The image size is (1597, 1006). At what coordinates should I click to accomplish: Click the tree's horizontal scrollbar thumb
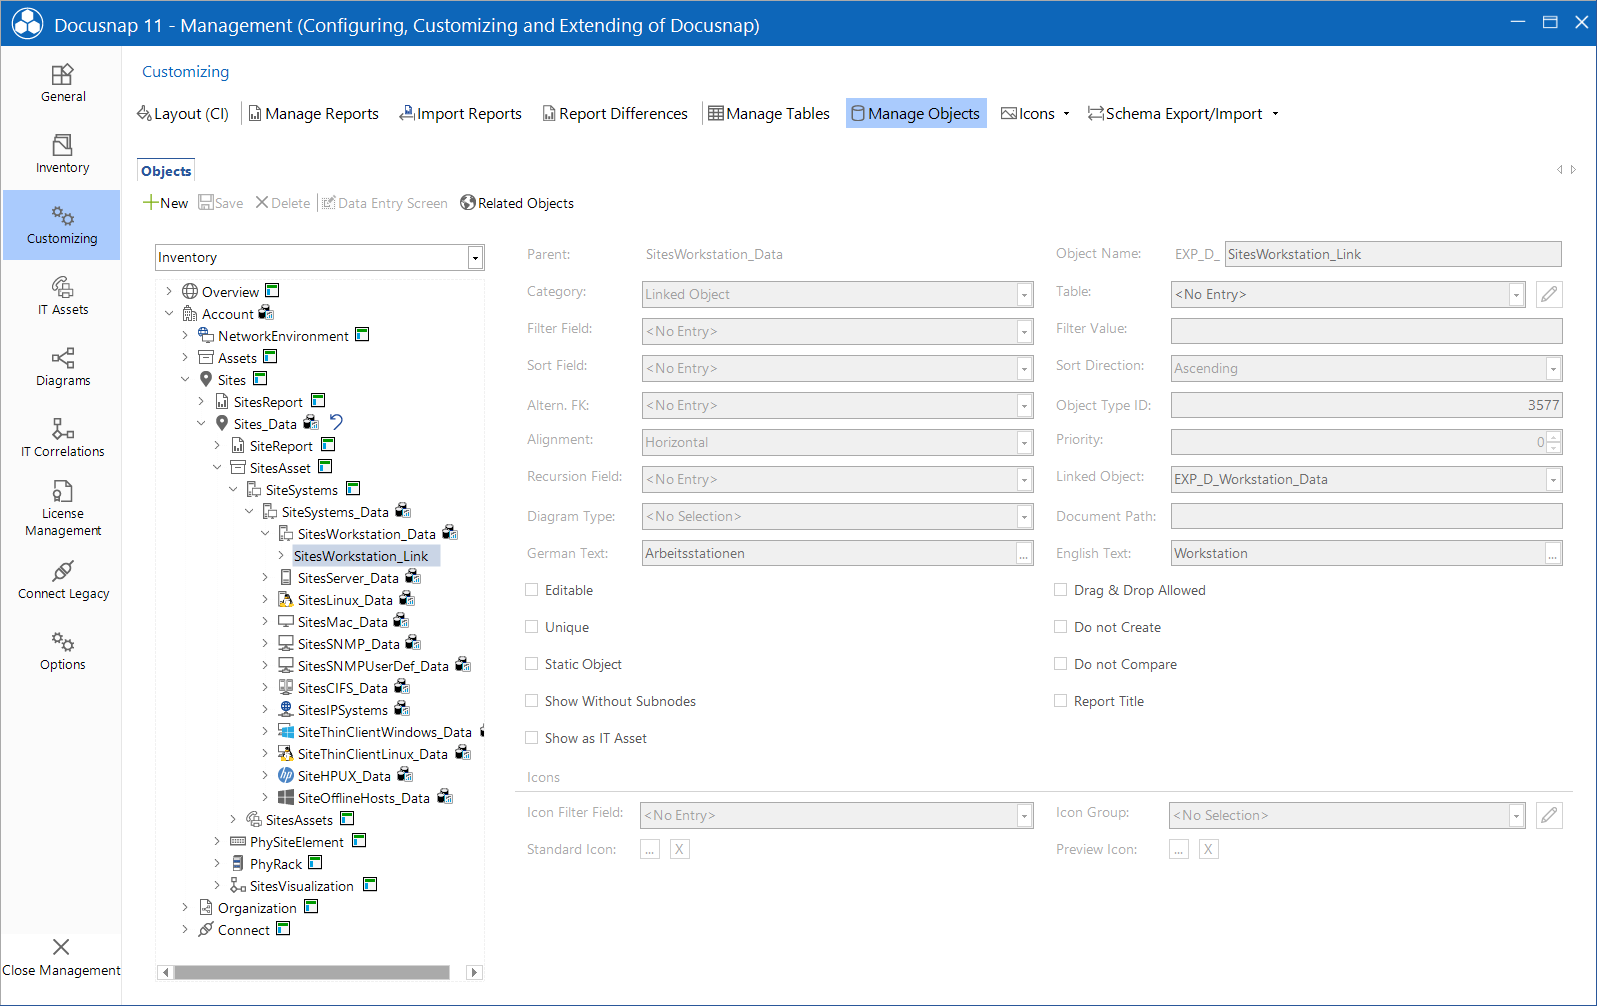pos(312,972)
